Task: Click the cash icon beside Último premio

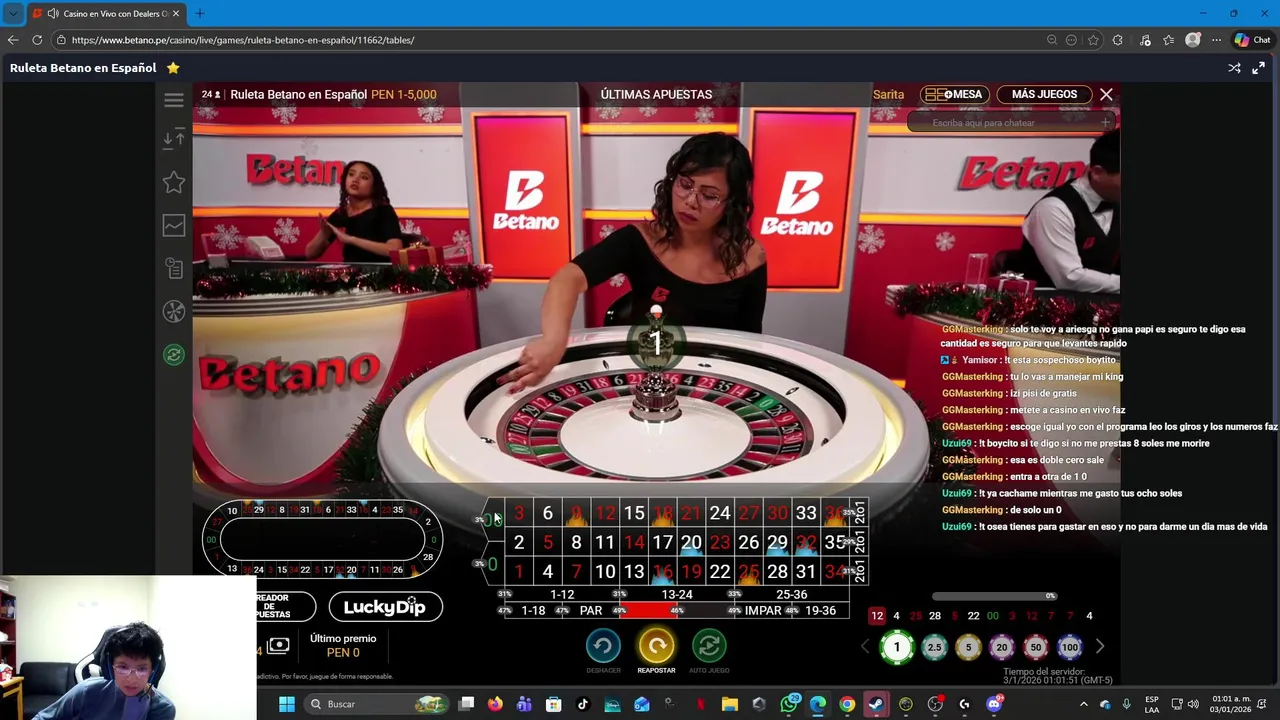Action: coord(278,645)
